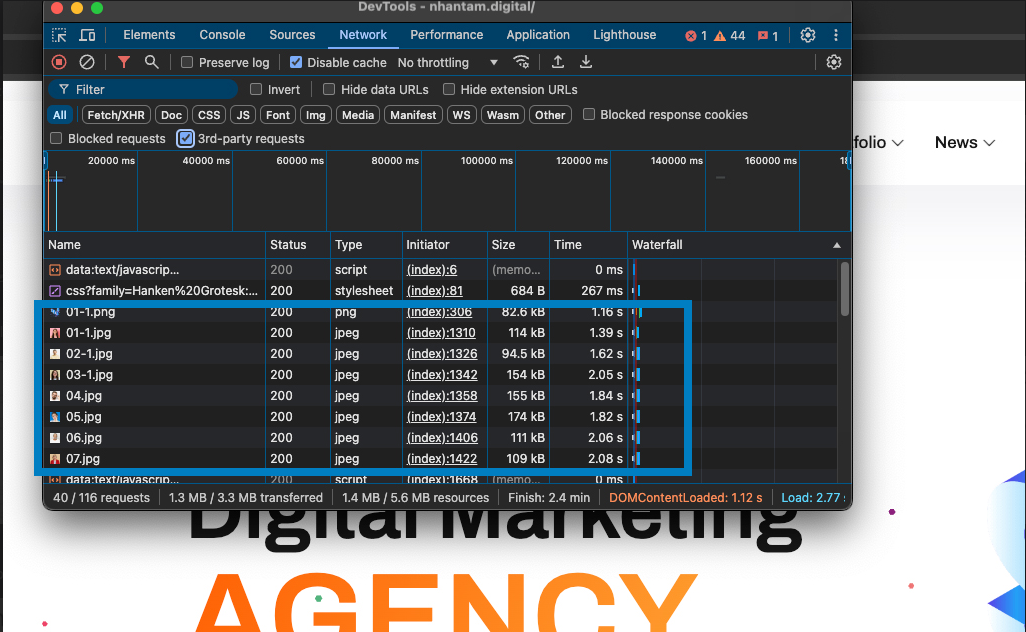1026x632 pixels.
Task: Open DevTools settings gear
Action: [808, 35]
